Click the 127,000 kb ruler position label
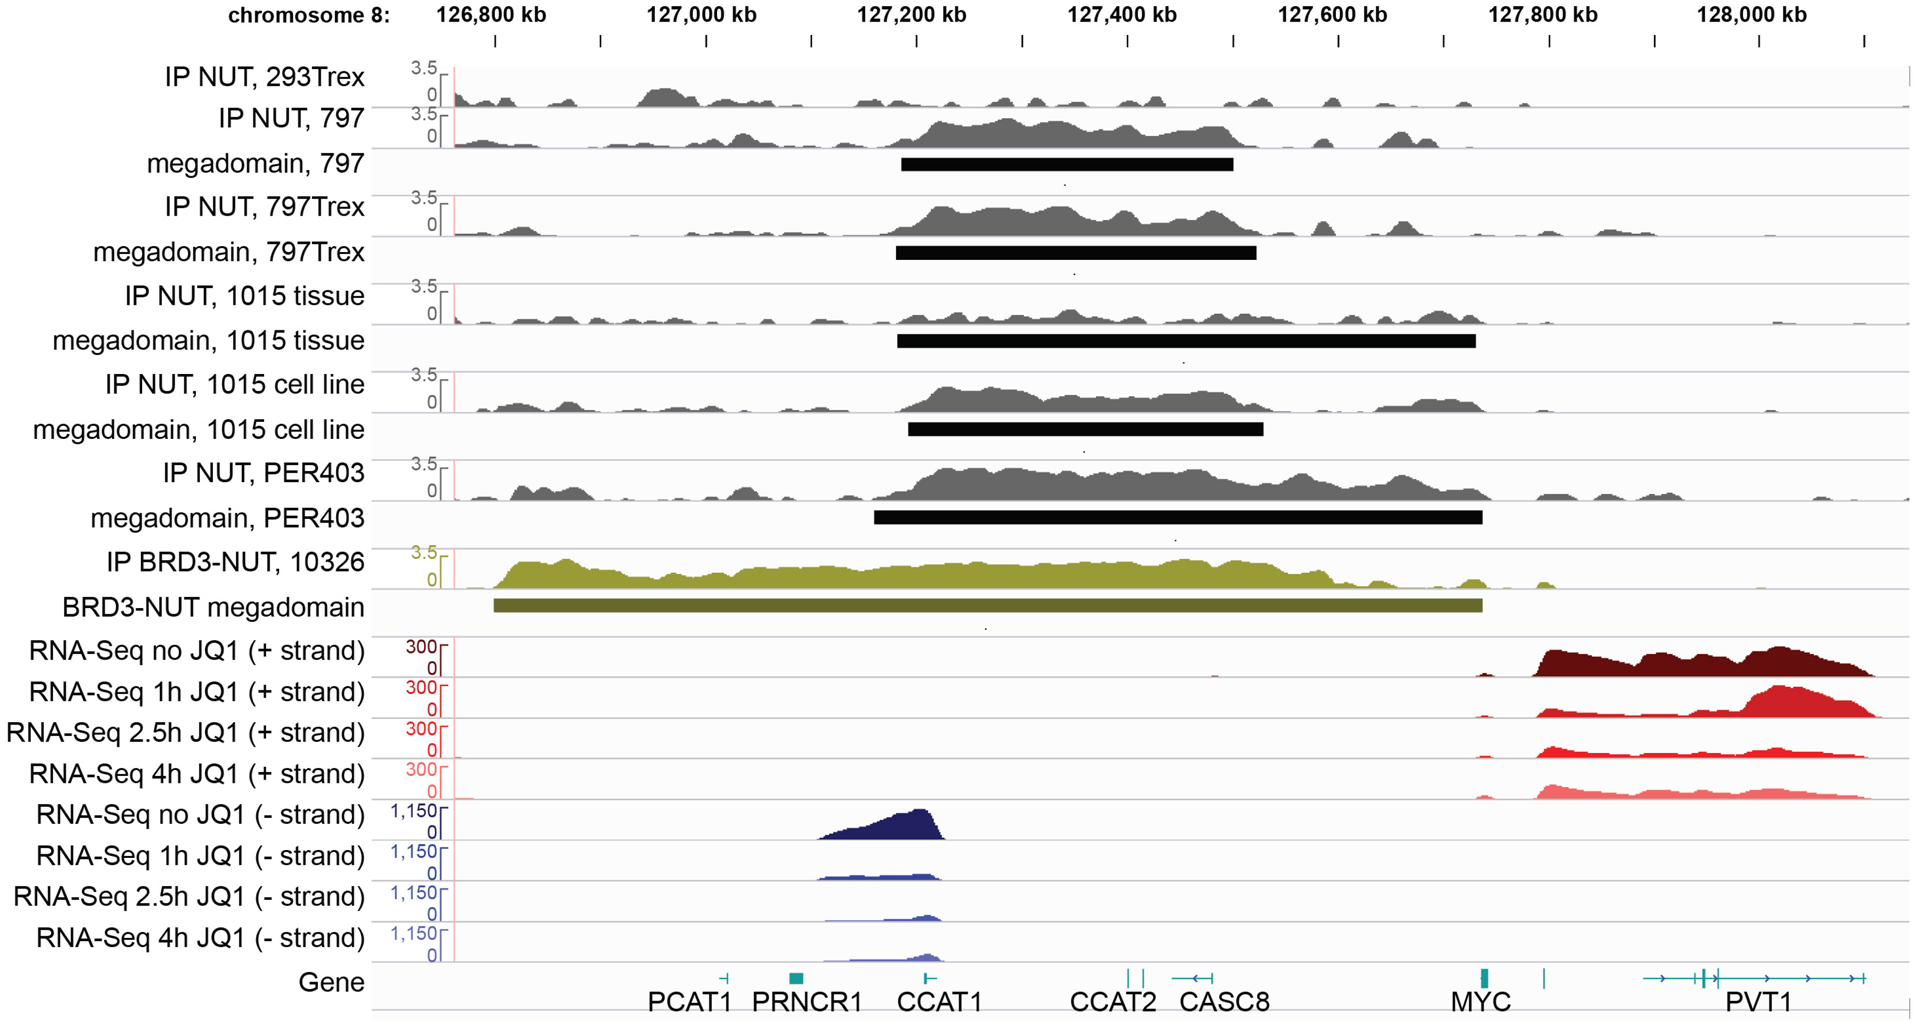Screen dimensions: 1920x1029 tap(702, 15)
